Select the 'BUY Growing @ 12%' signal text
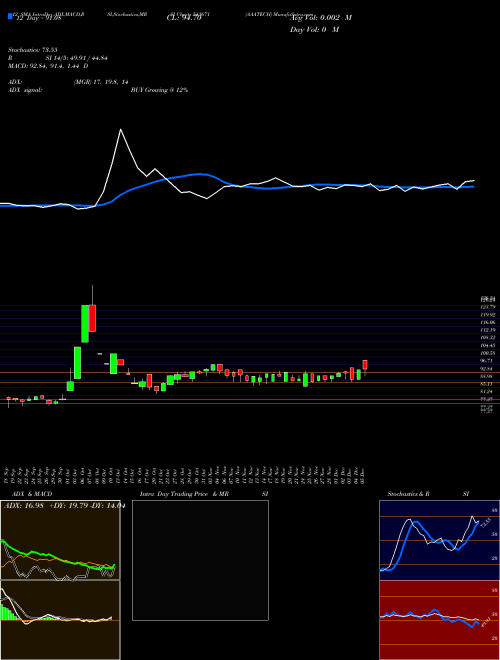500x660 pixels. [159, 90]
